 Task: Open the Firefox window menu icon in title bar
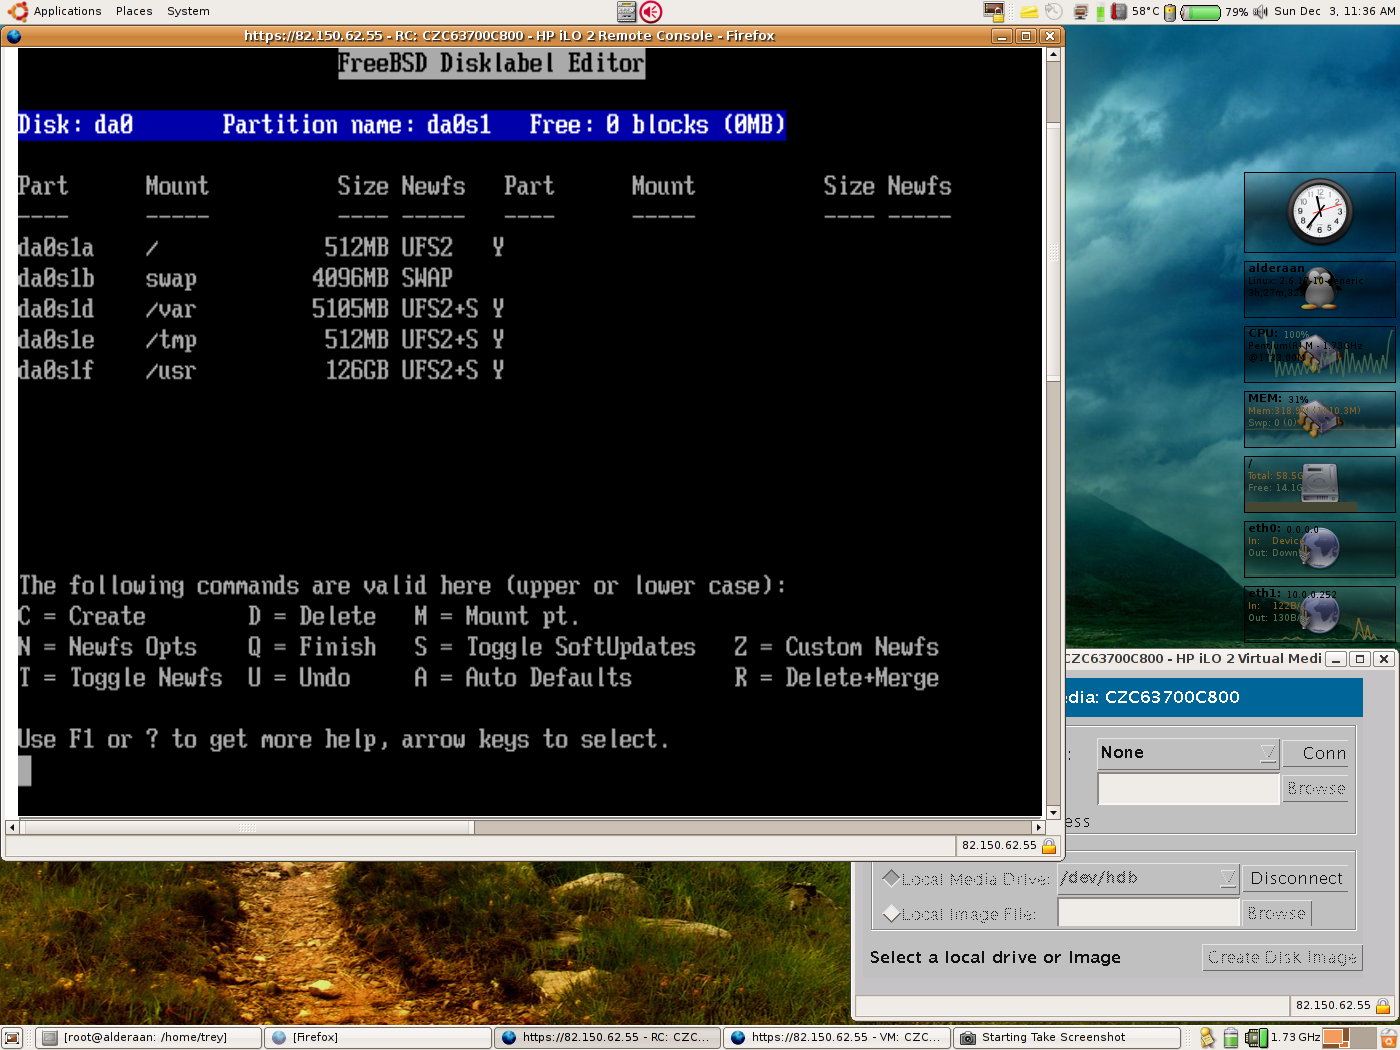[x=13, y=36]
